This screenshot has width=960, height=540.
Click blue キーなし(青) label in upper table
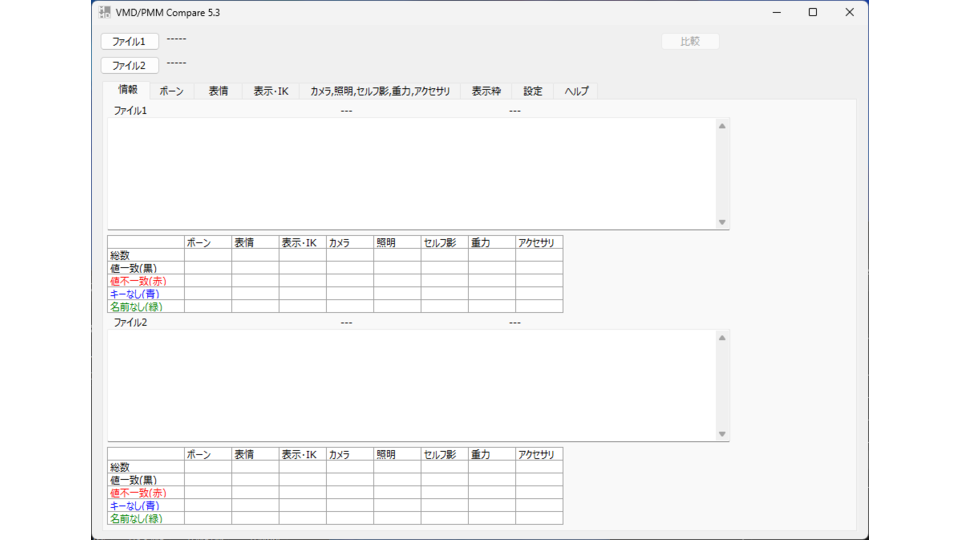pos(134,294)
